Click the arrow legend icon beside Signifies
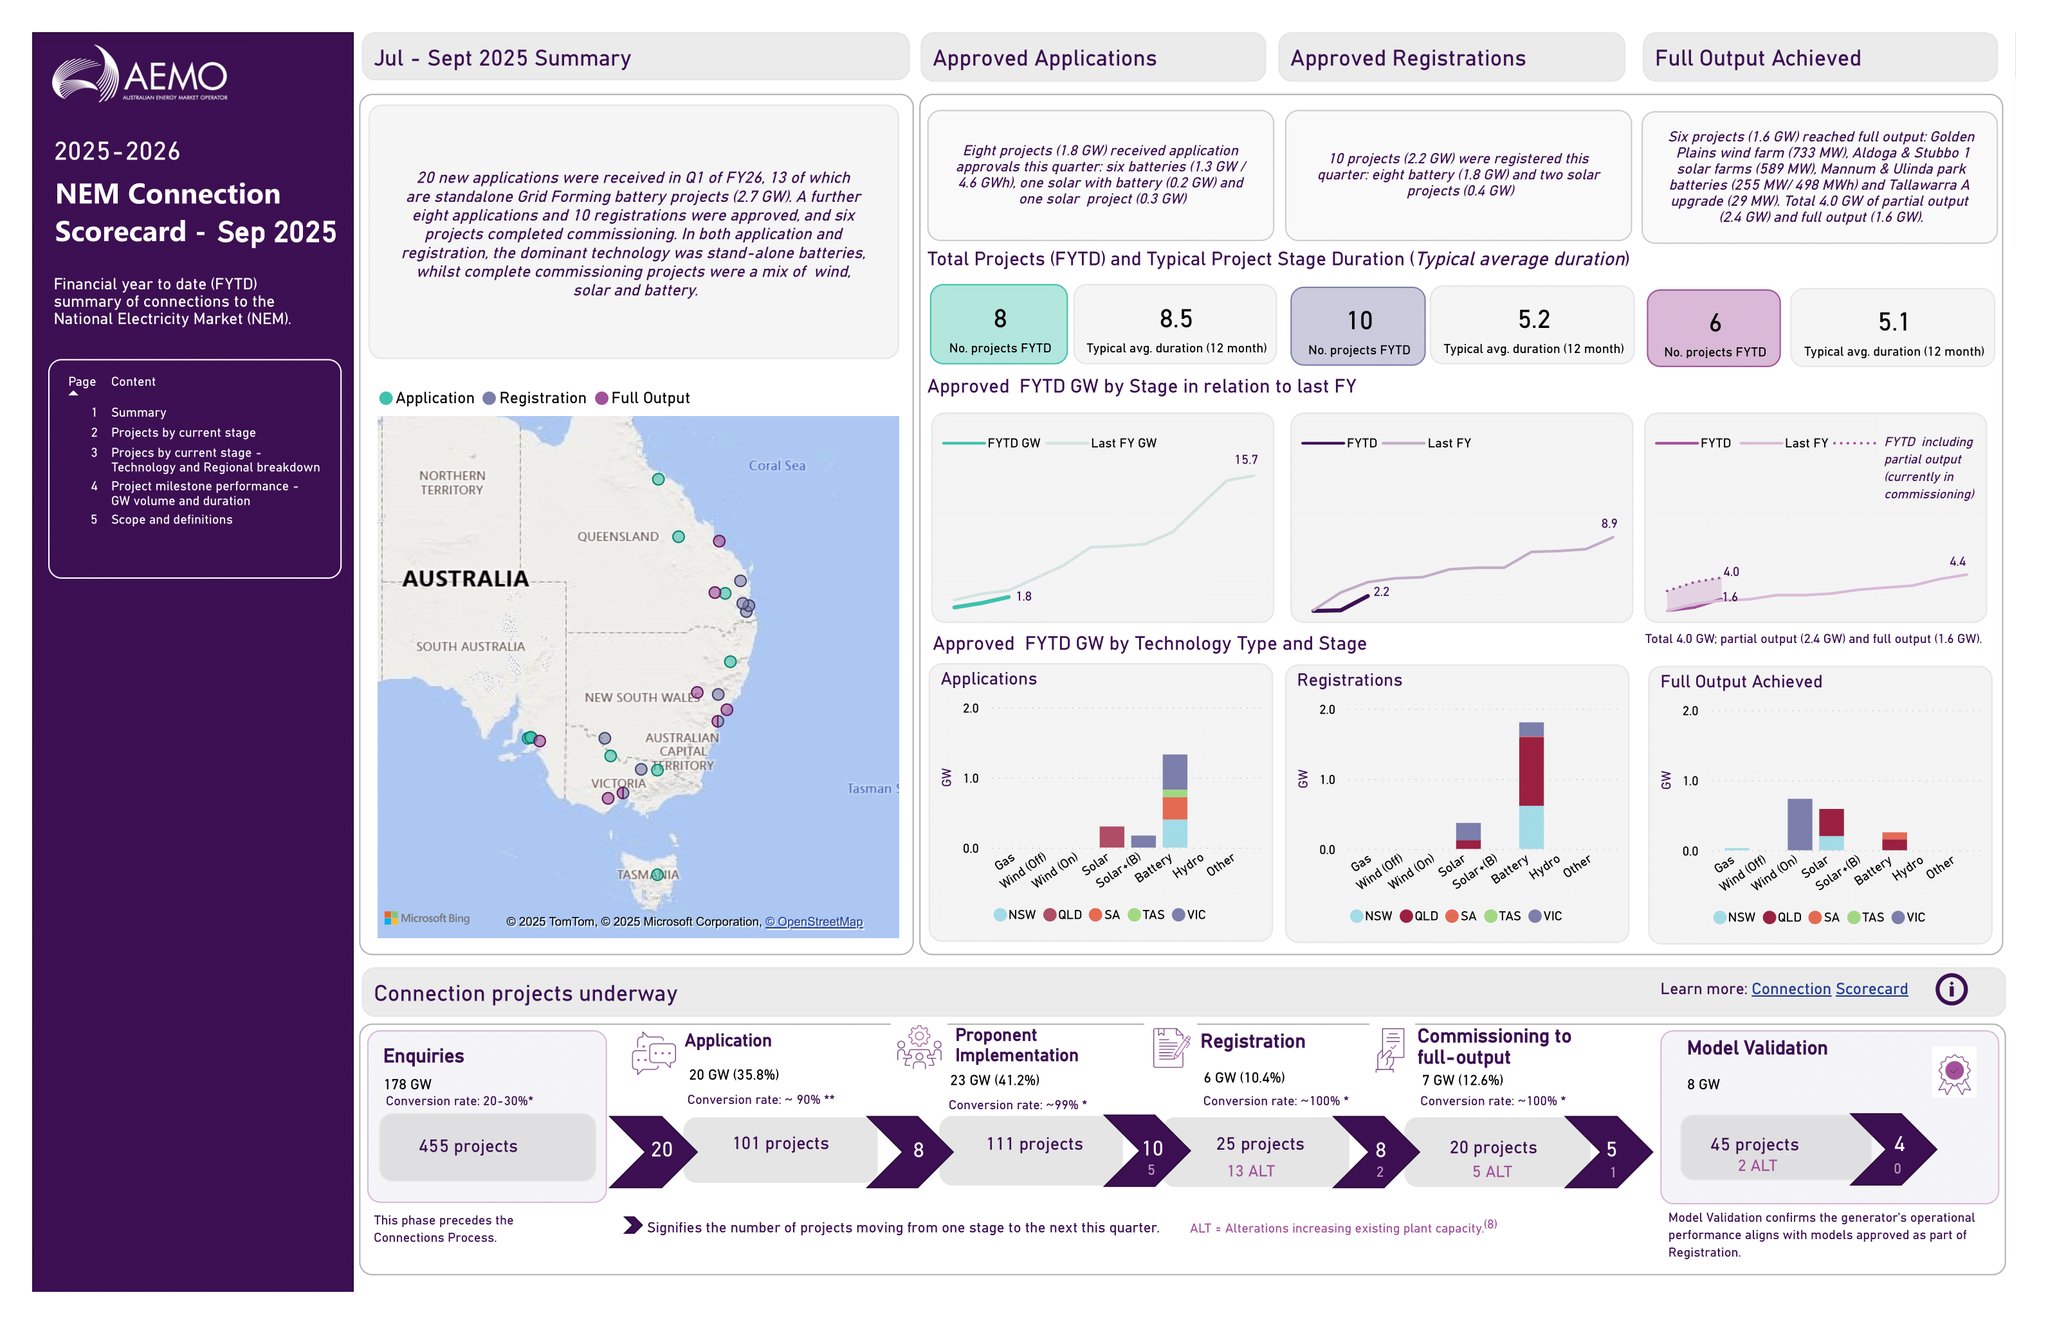Image resolution: width=2048 pixels, height=1324 pixels. click(632, 1225)
